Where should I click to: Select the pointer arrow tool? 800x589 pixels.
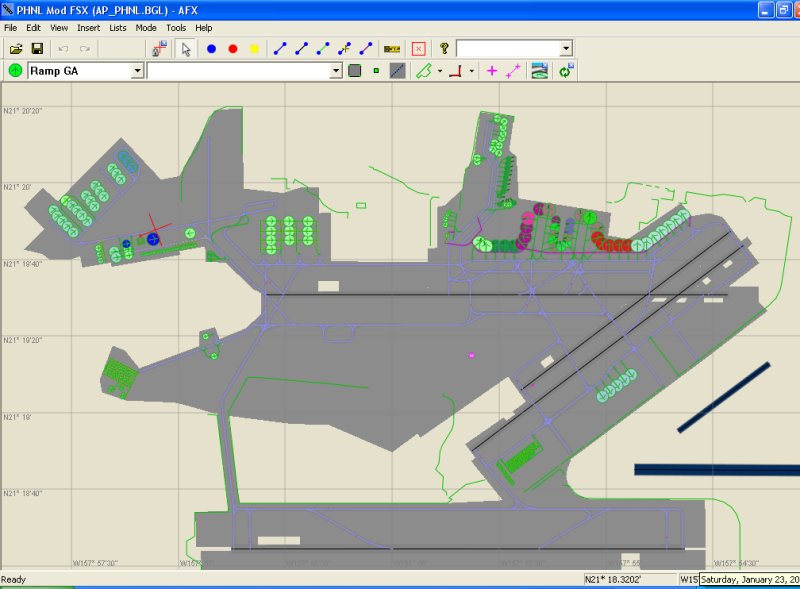pos(186,48)
